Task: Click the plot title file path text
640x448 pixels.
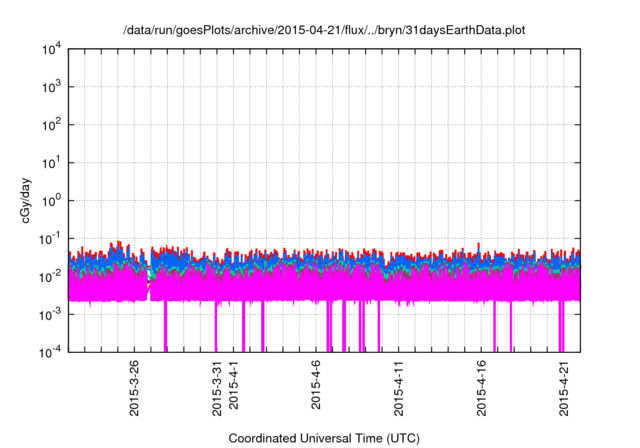Action: click(x=324, y=32)
